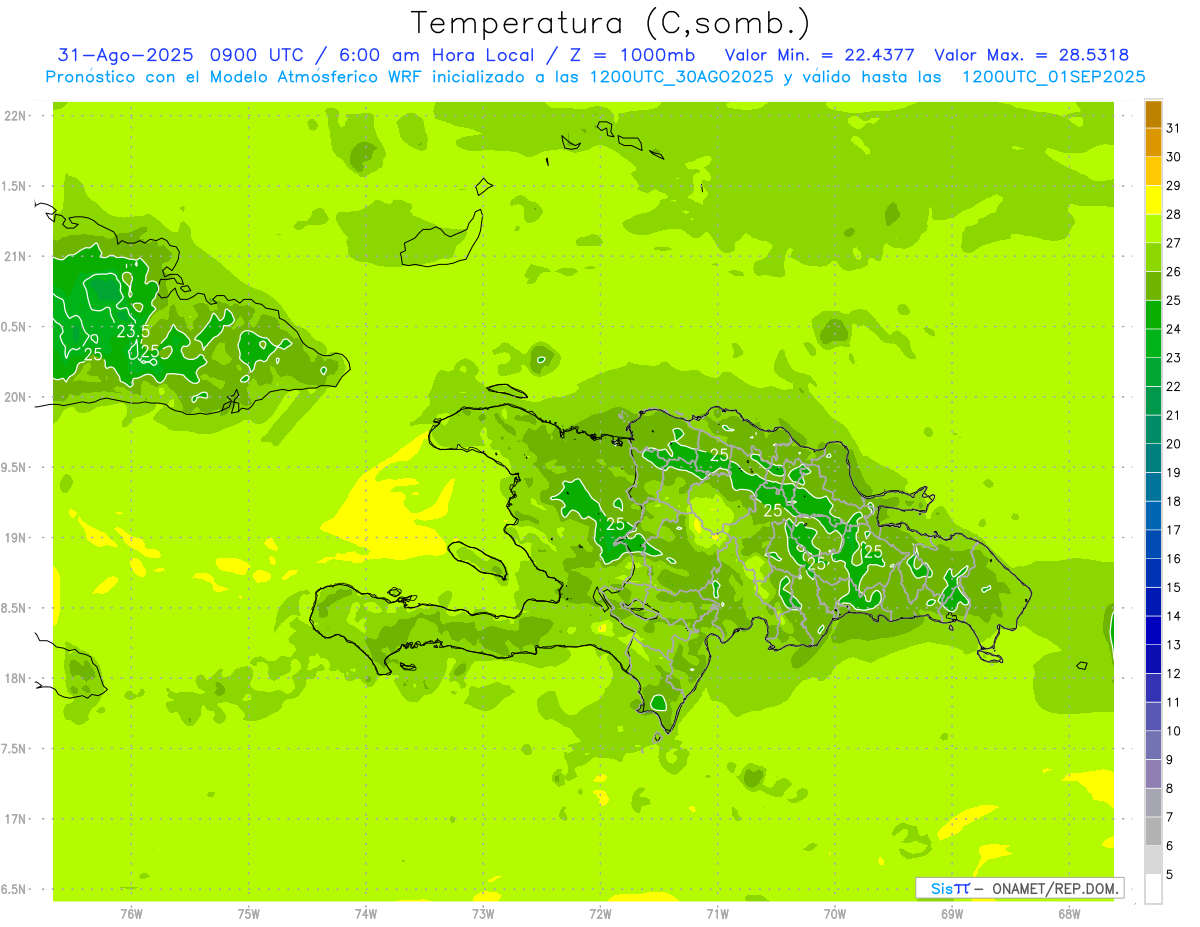The image size is (1200, 927).
Task: Click the "0900 UTC" time text
Action: pos(258,55)
